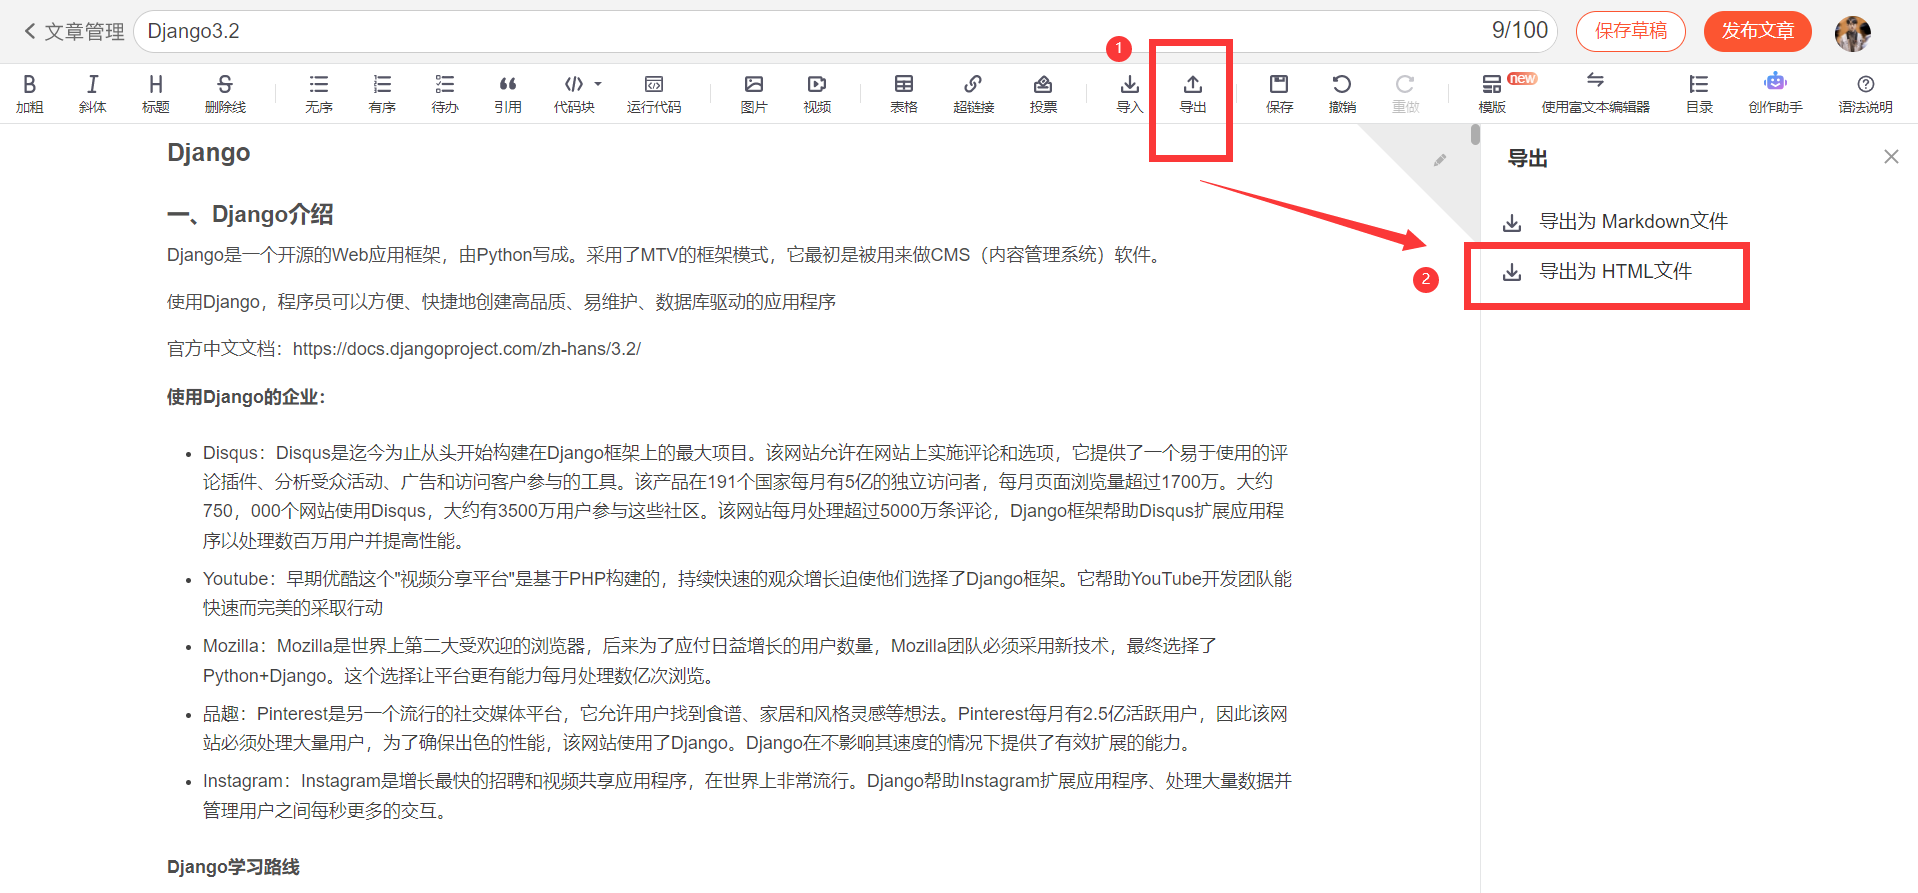The width and height of the screenshot is (1918, 893).
Task: Insert a table with 表格 icon
Action: [x=904, y=93]
